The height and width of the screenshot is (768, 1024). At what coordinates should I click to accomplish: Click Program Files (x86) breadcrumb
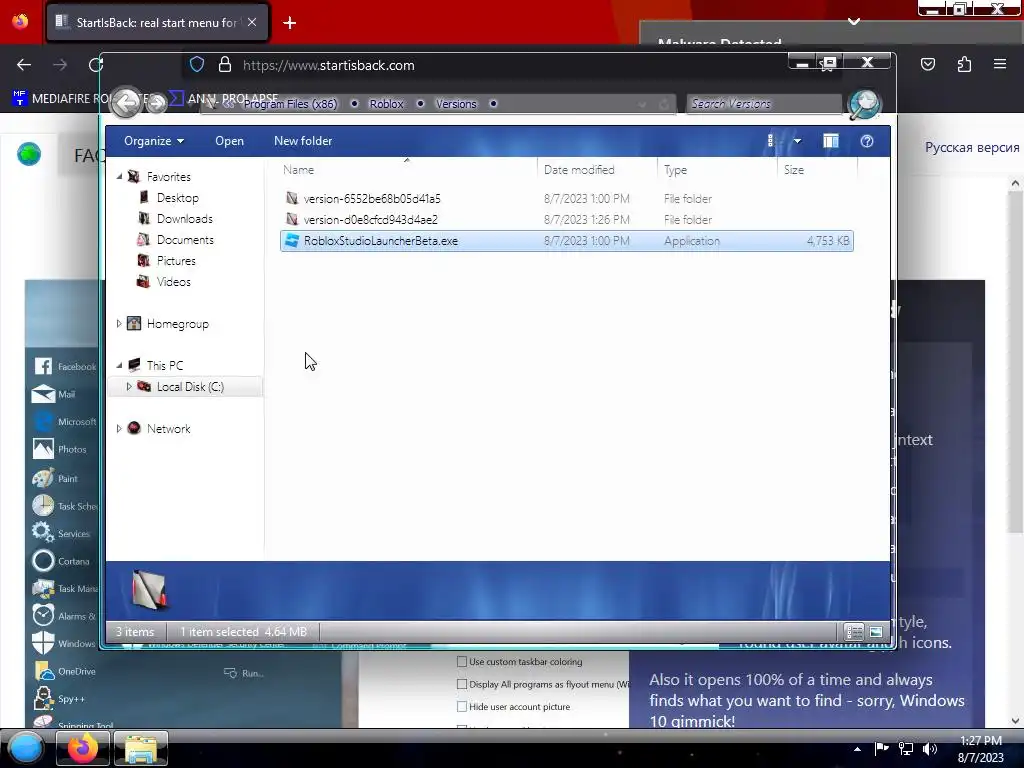[291, 104]
